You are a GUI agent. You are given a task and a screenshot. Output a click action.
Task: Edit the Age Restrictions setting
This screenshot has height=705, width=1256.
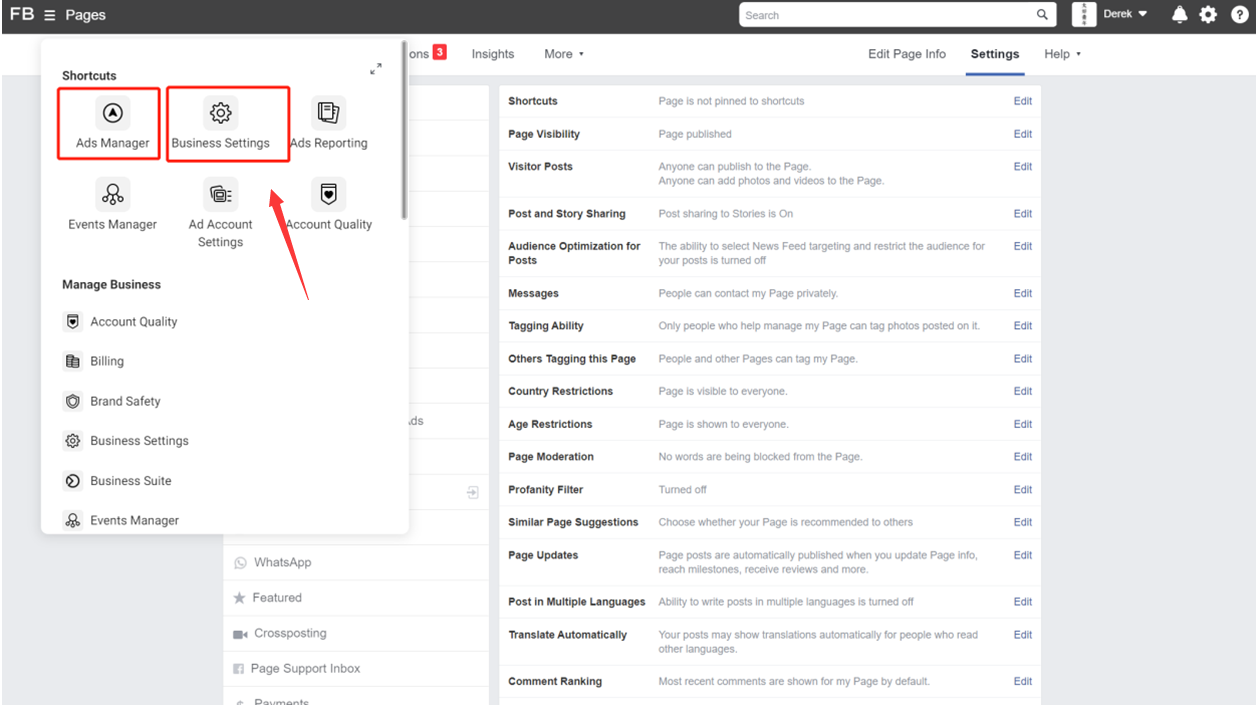tap(1023, 424)
